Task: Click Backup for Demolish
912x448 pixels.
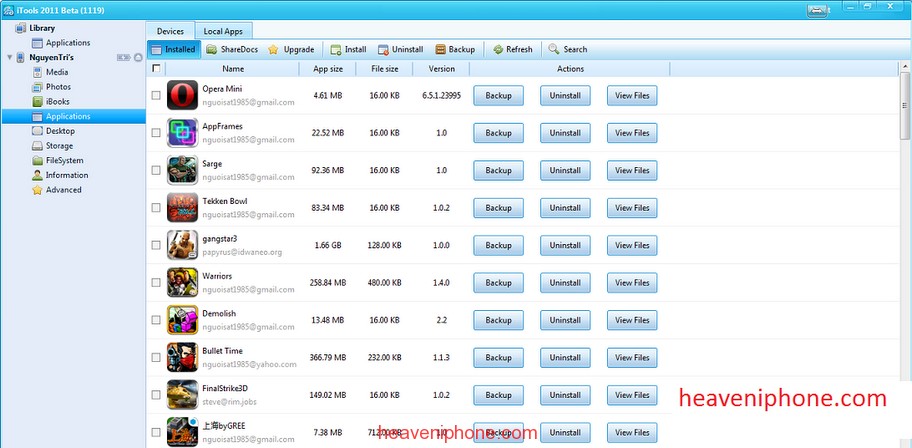Action: pos(498,320)
